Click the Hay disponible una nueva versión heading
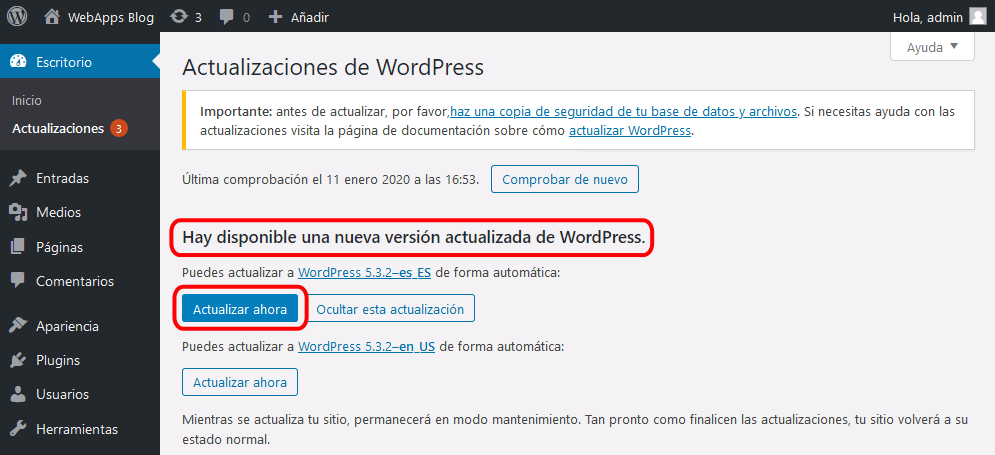The image size is (995, 455). coord(414,237)
